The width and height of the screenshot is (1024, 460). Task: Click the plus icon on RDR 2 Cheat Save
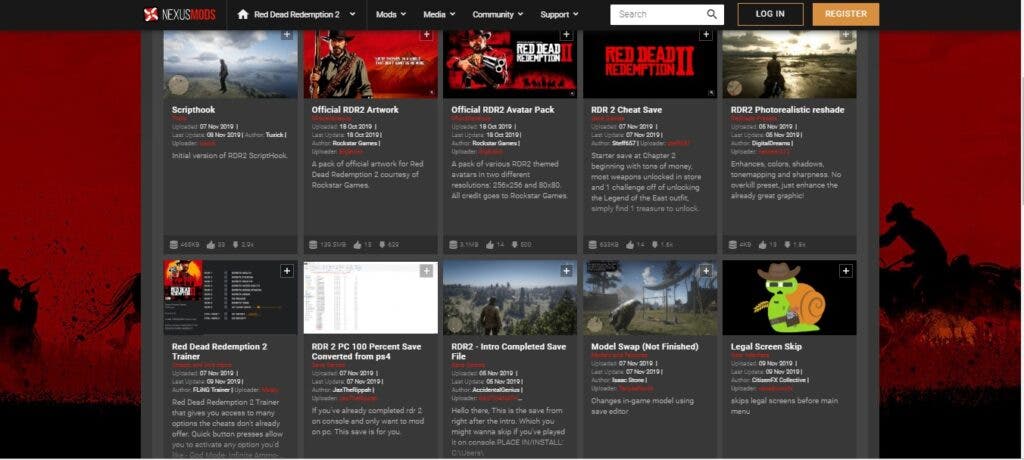click(706, 35)
